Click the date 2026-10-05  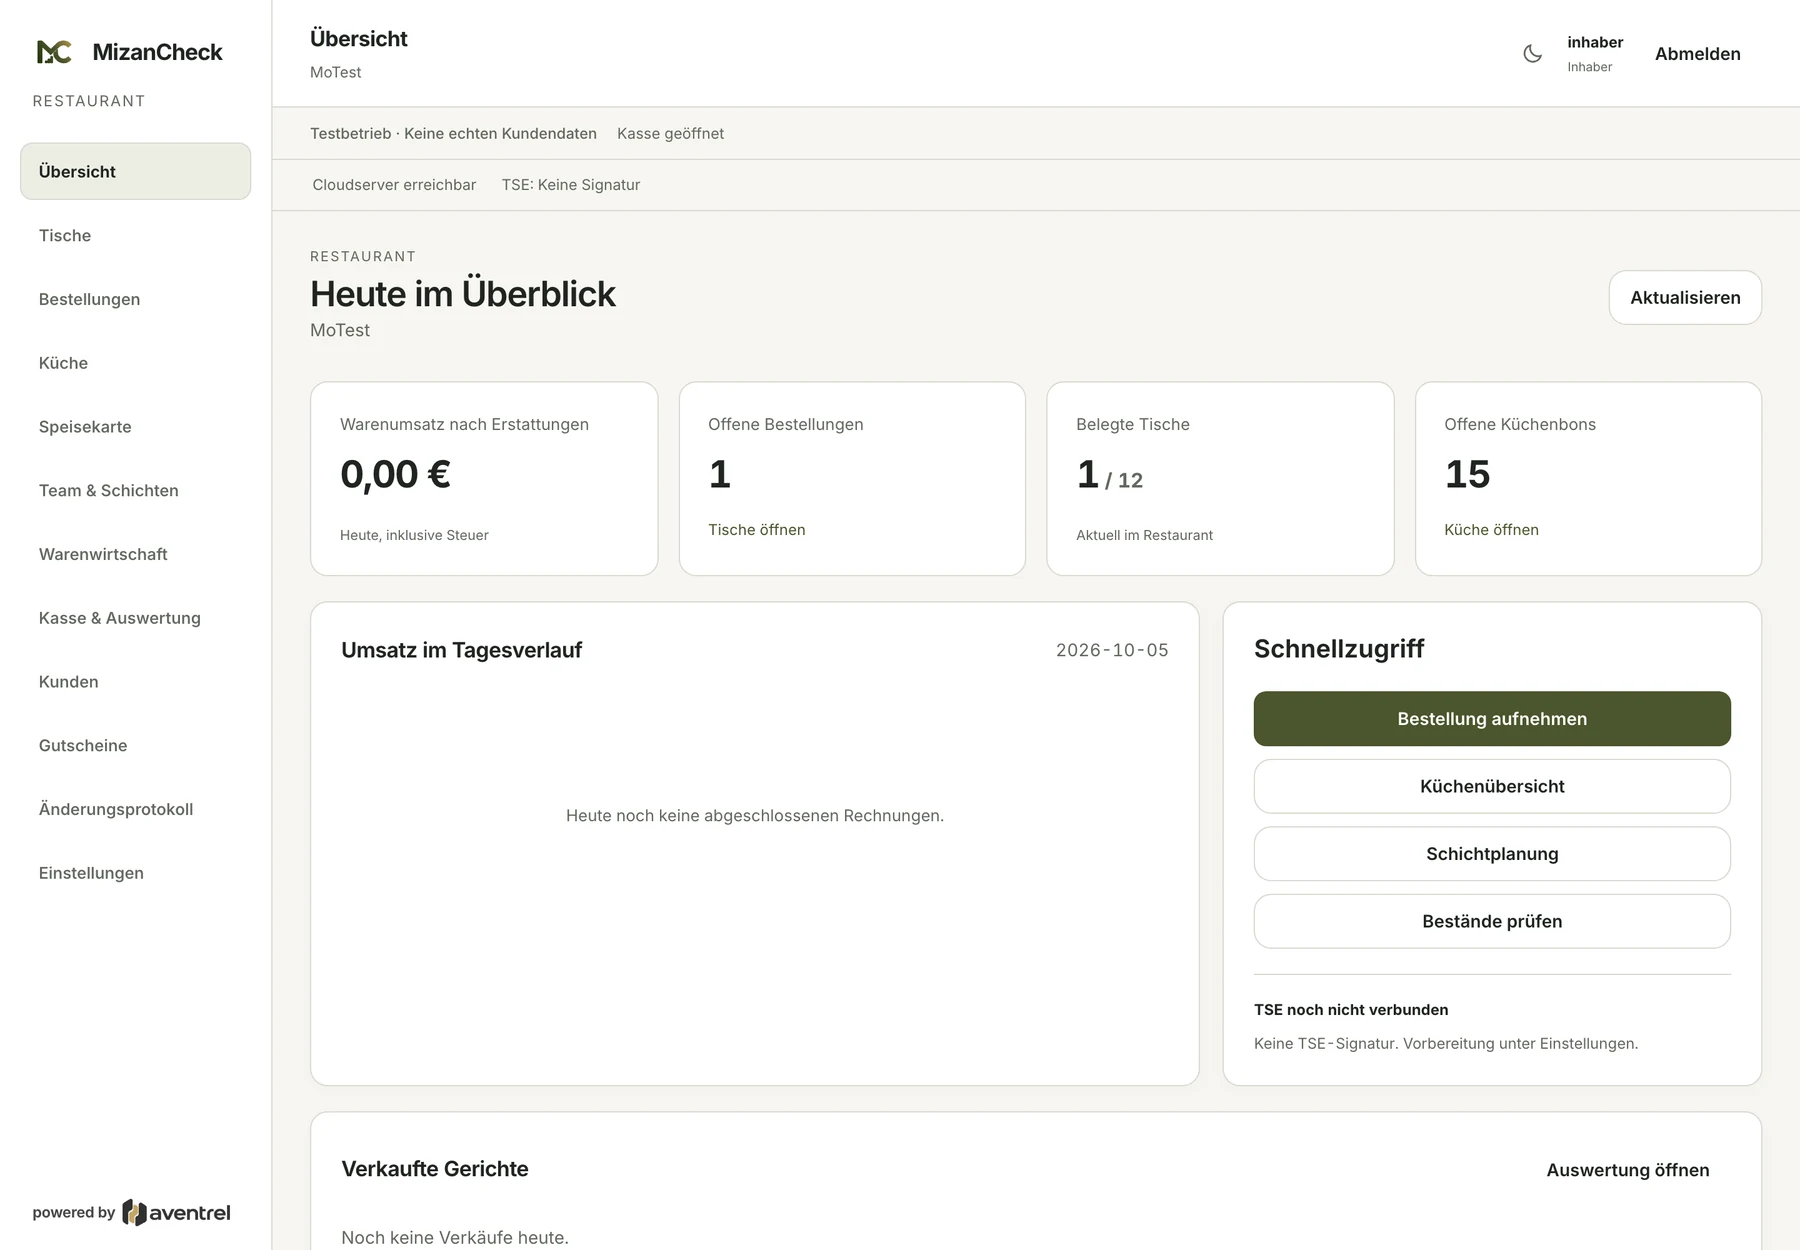(x=1112, y=650)
